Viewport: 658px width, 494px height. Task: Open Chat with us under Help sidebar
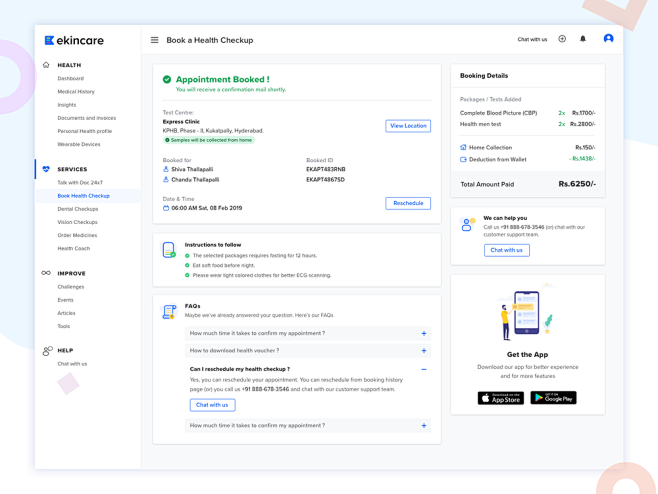72,364
